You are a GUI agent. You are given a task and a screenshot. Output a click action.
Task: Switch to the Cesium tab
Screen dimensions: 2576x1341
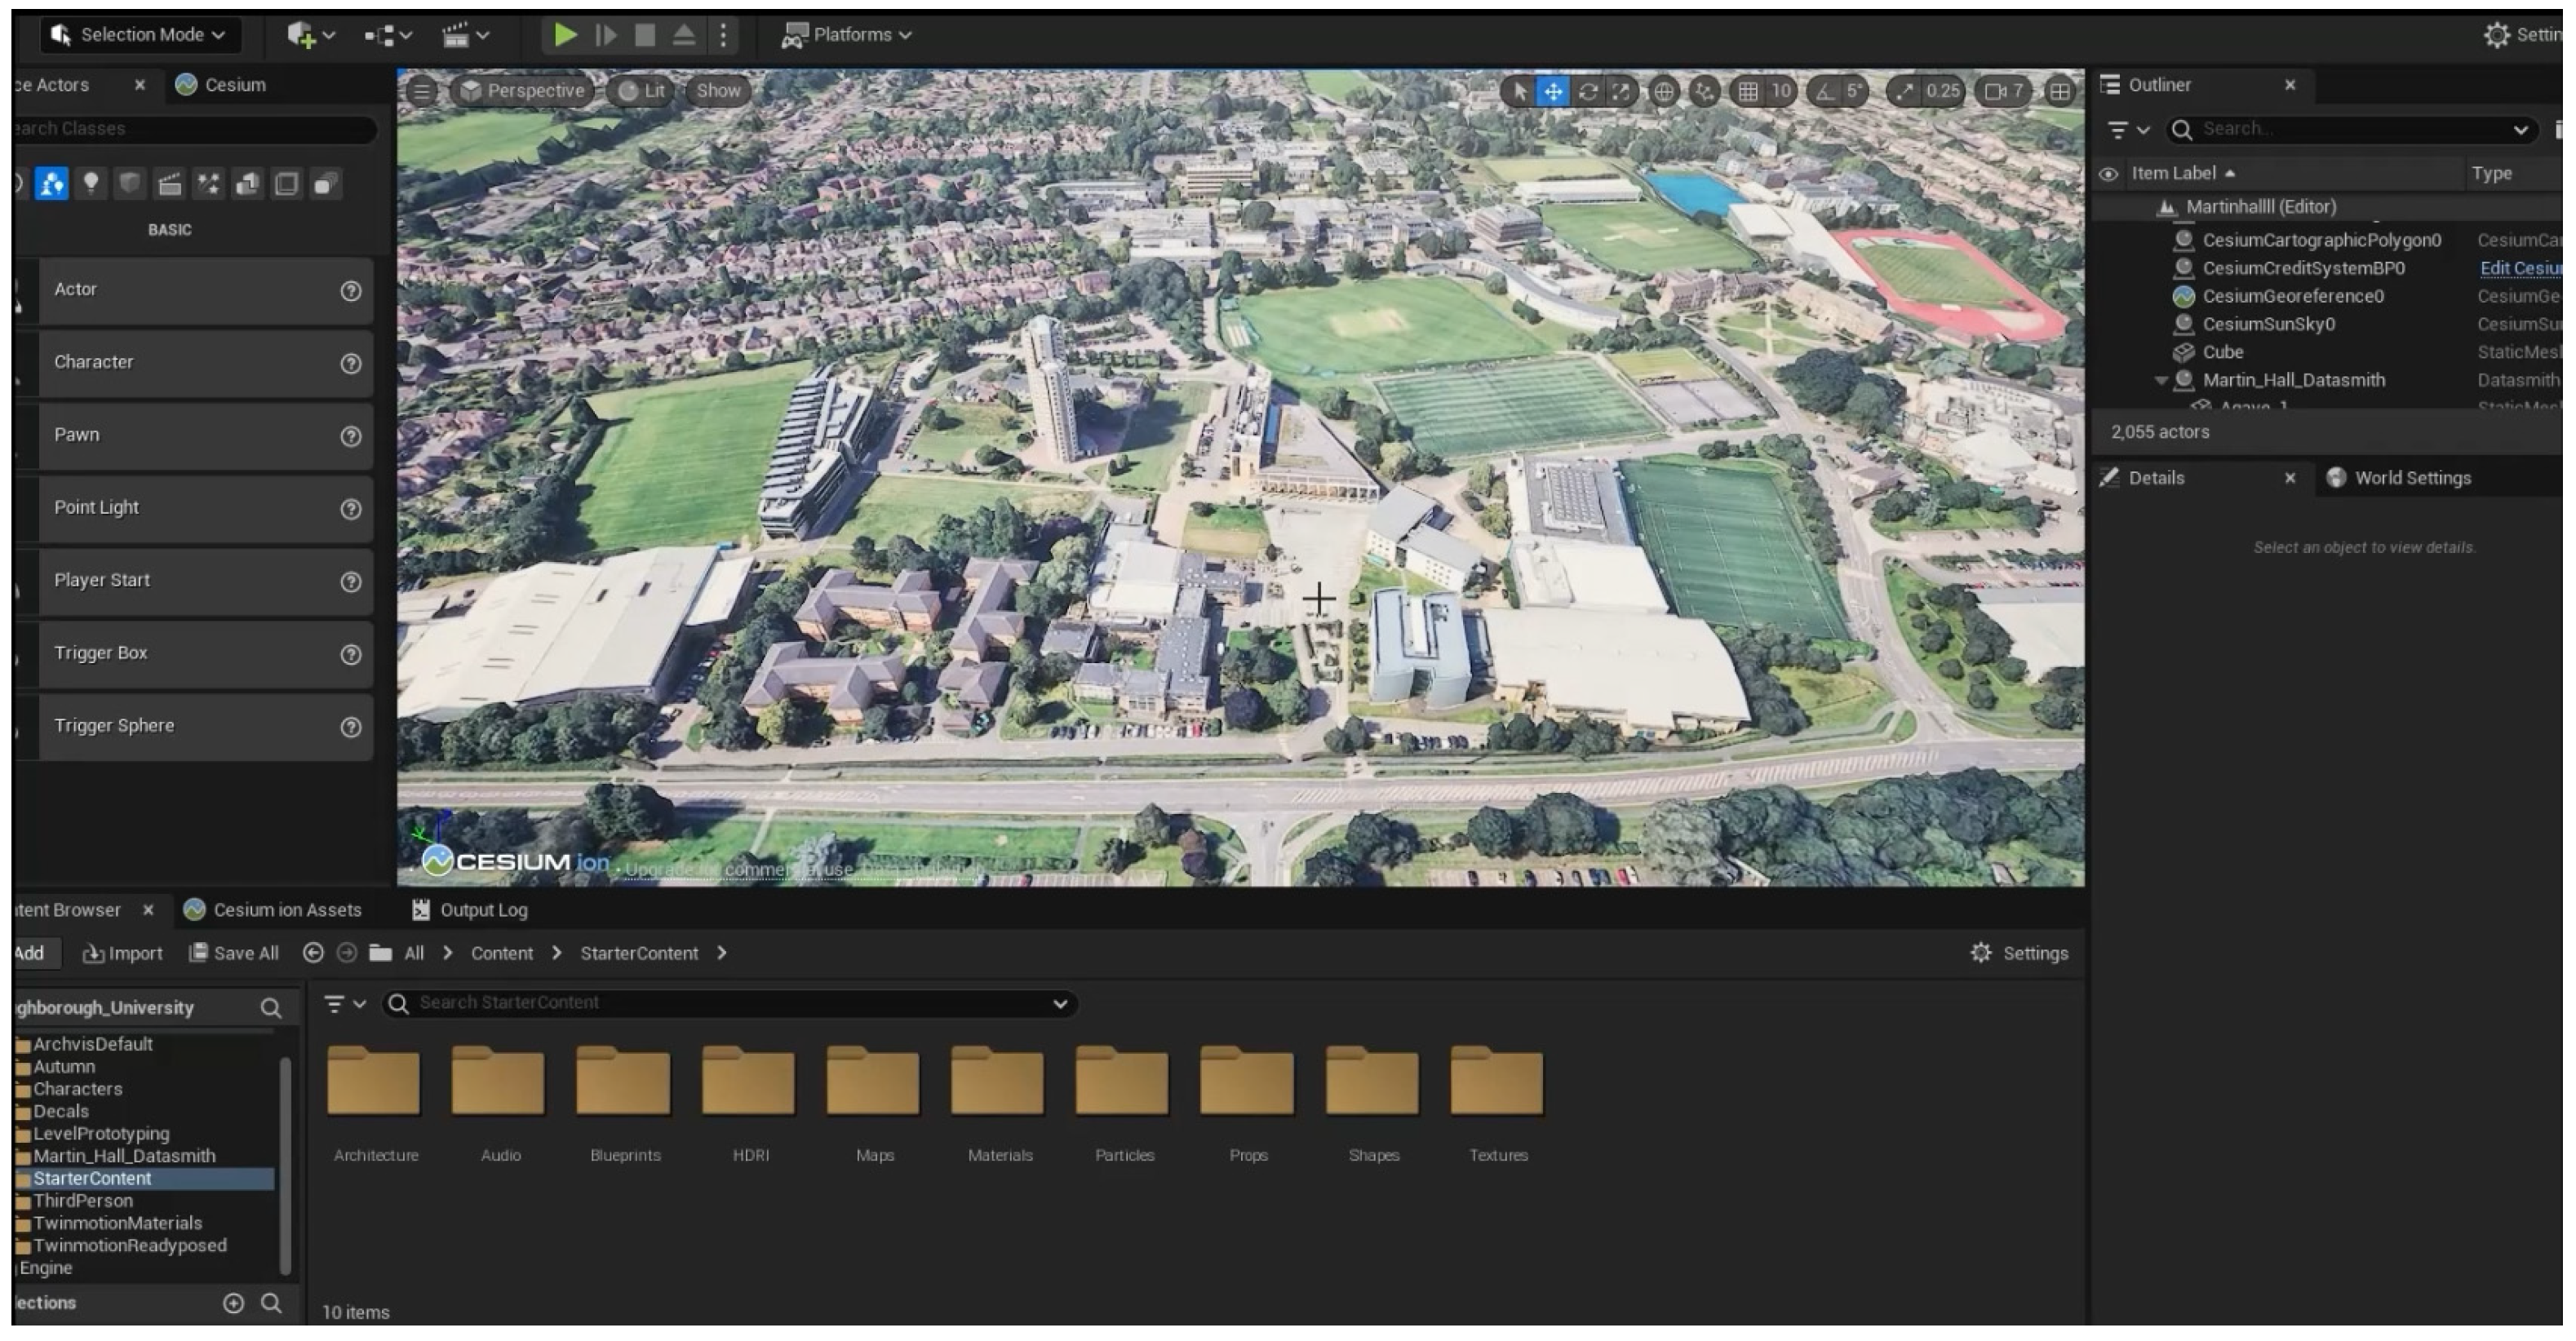pos(221,85)
